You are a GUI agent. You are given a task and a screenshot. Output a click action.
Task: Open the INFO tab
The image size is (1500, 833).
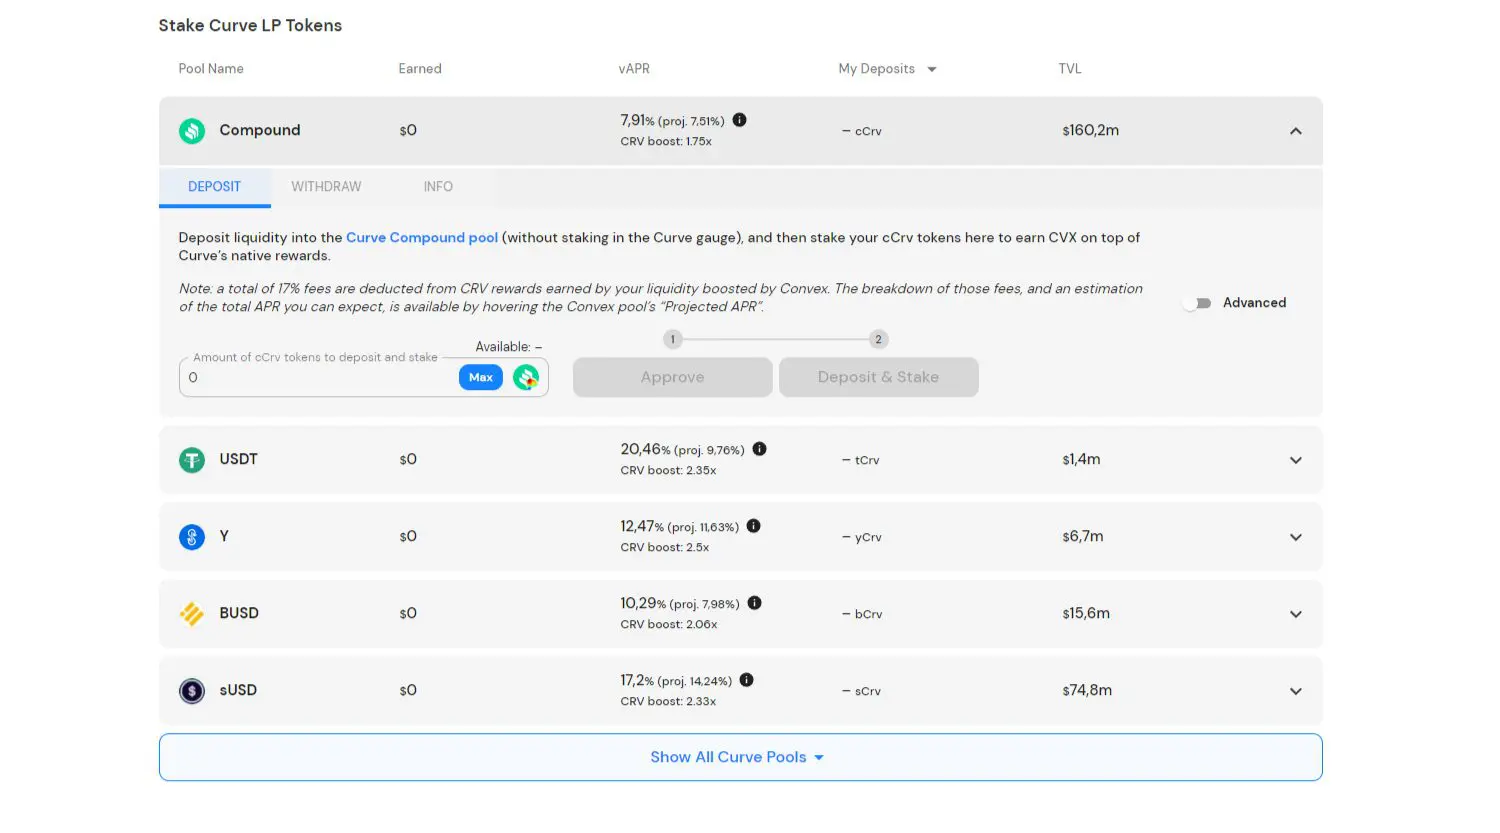(x=438, y=187)
